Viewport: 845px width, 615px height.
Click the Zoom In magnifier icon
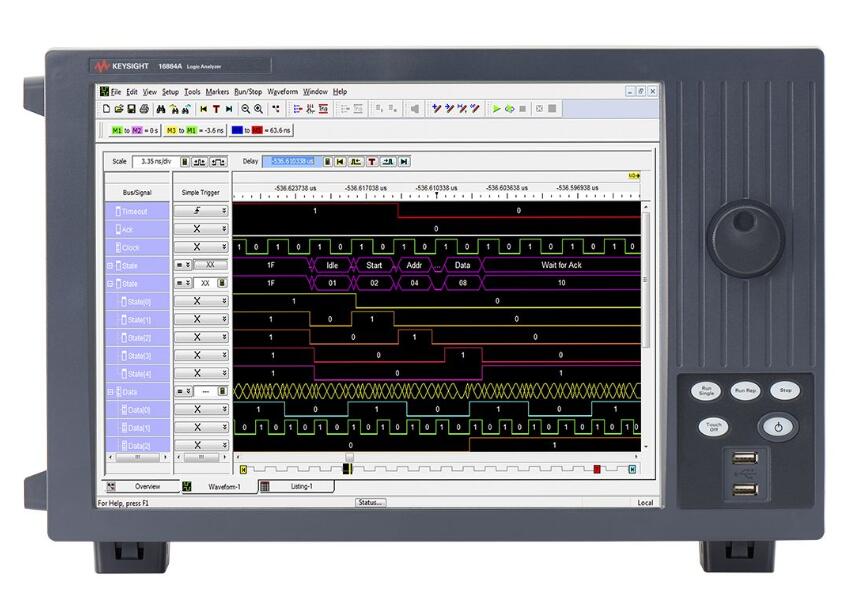click(258, 108)
